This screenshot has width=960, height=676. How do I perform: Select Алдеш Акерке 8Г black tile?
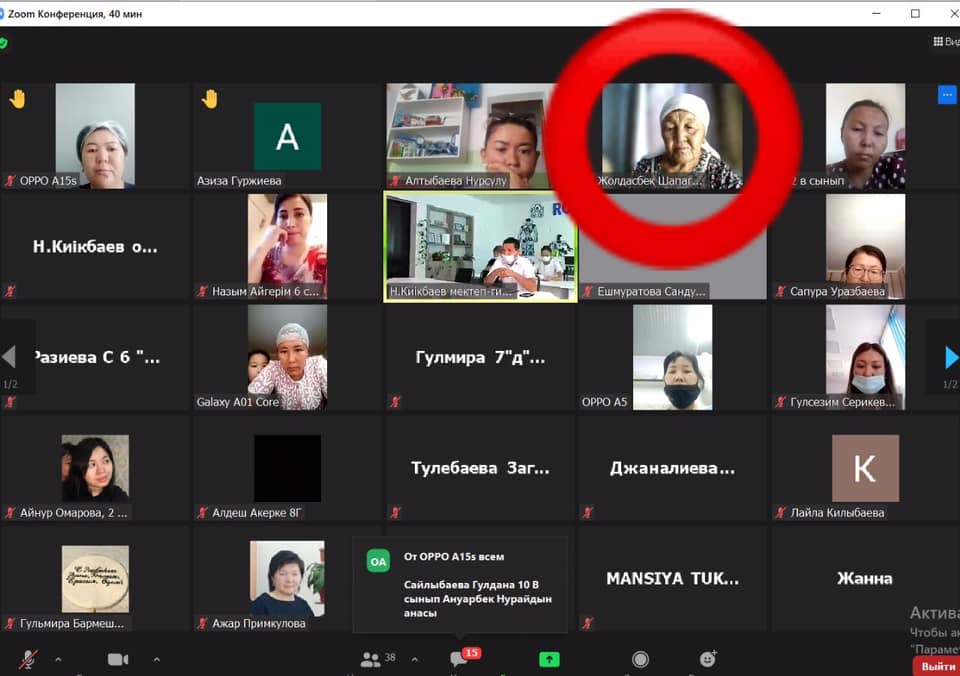(287, 468)
